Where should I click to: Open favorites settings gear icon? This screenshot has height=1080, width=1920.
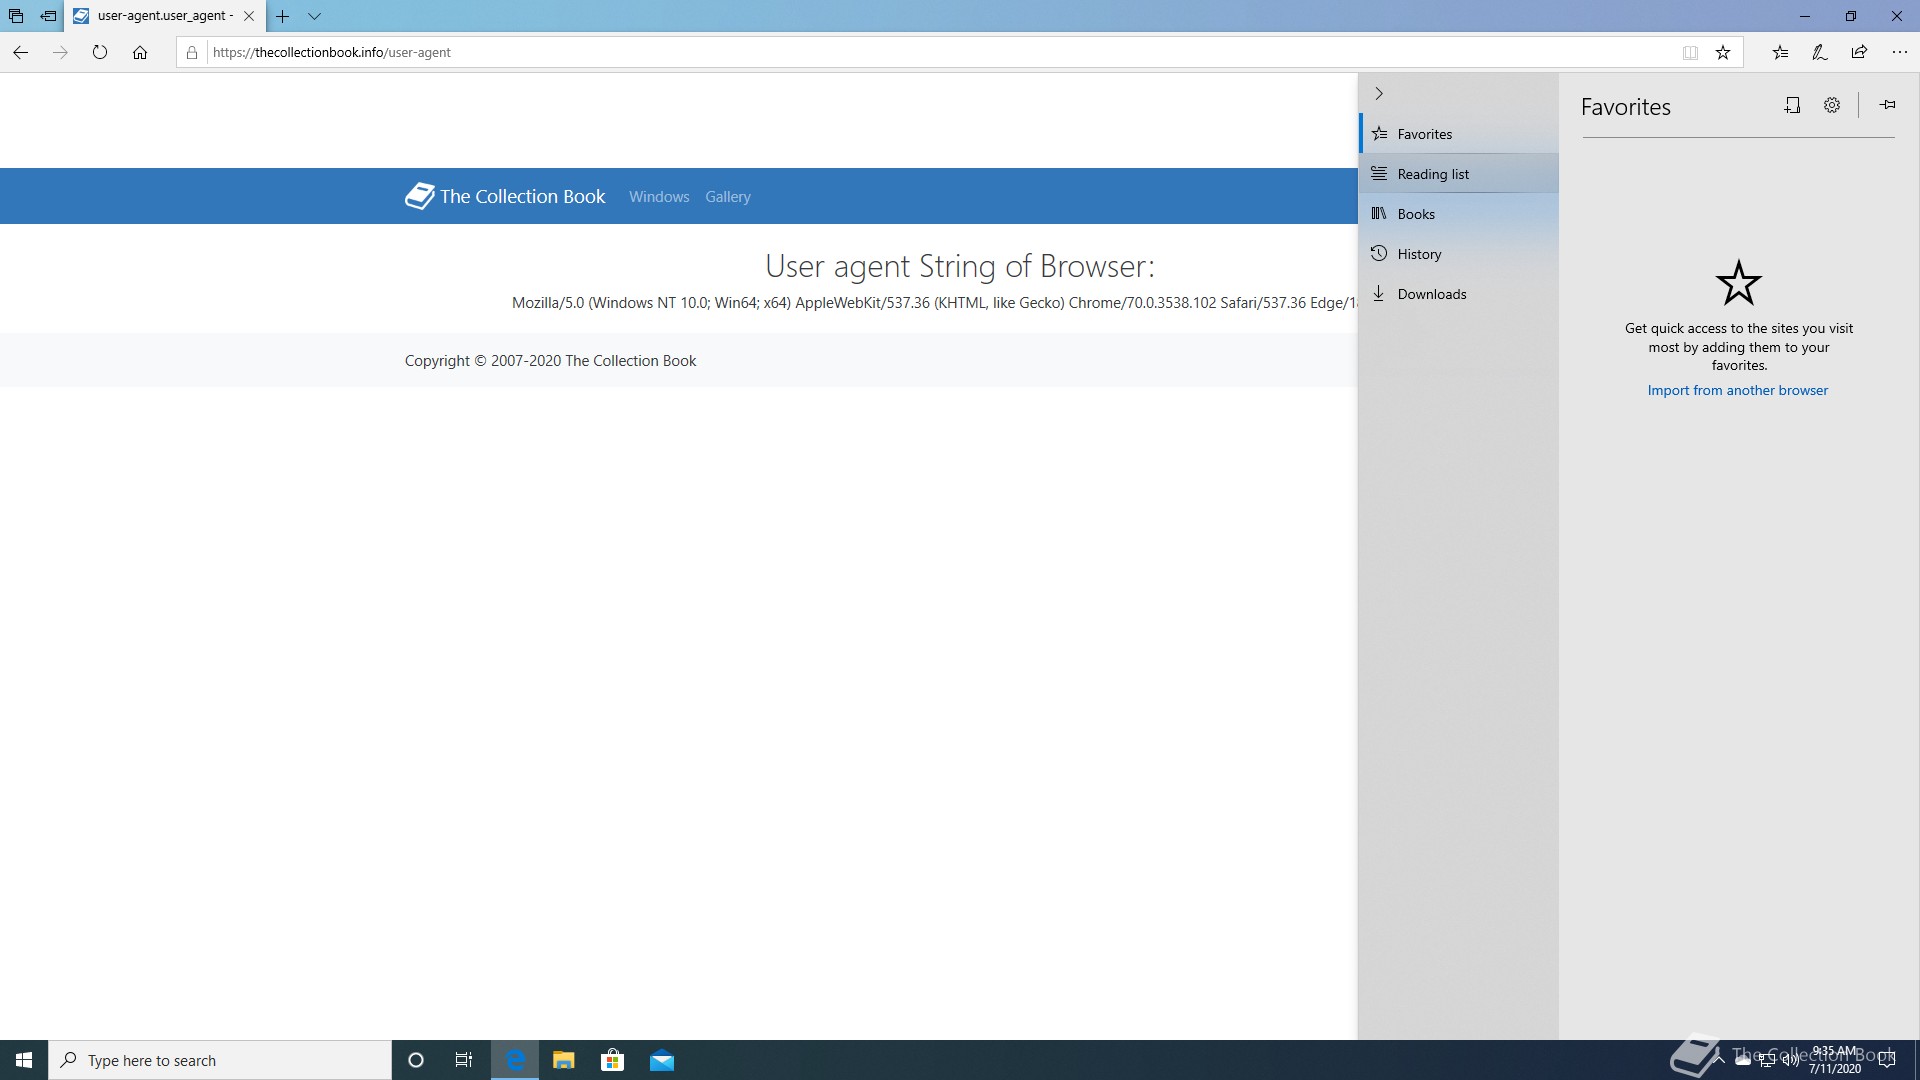click(x=1832, y=105)
